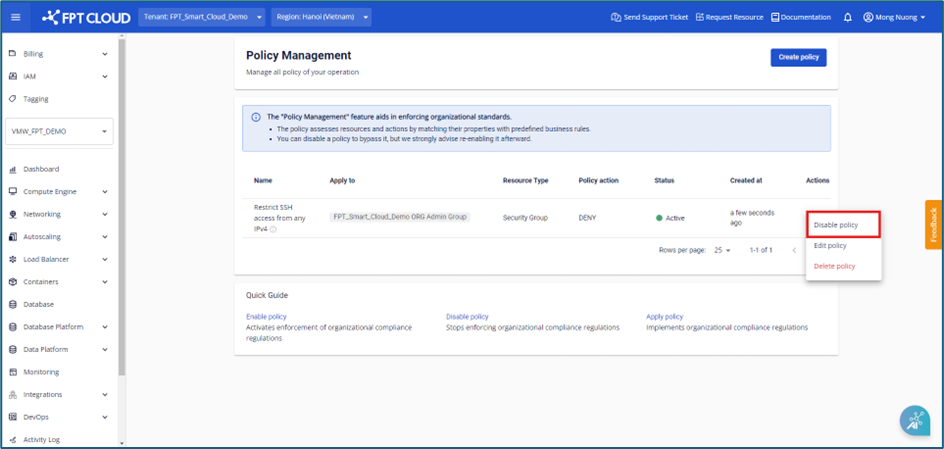Choose Edit policy in context menu
The height and width of the screenshot is (449, 944).
click(830, 245)
